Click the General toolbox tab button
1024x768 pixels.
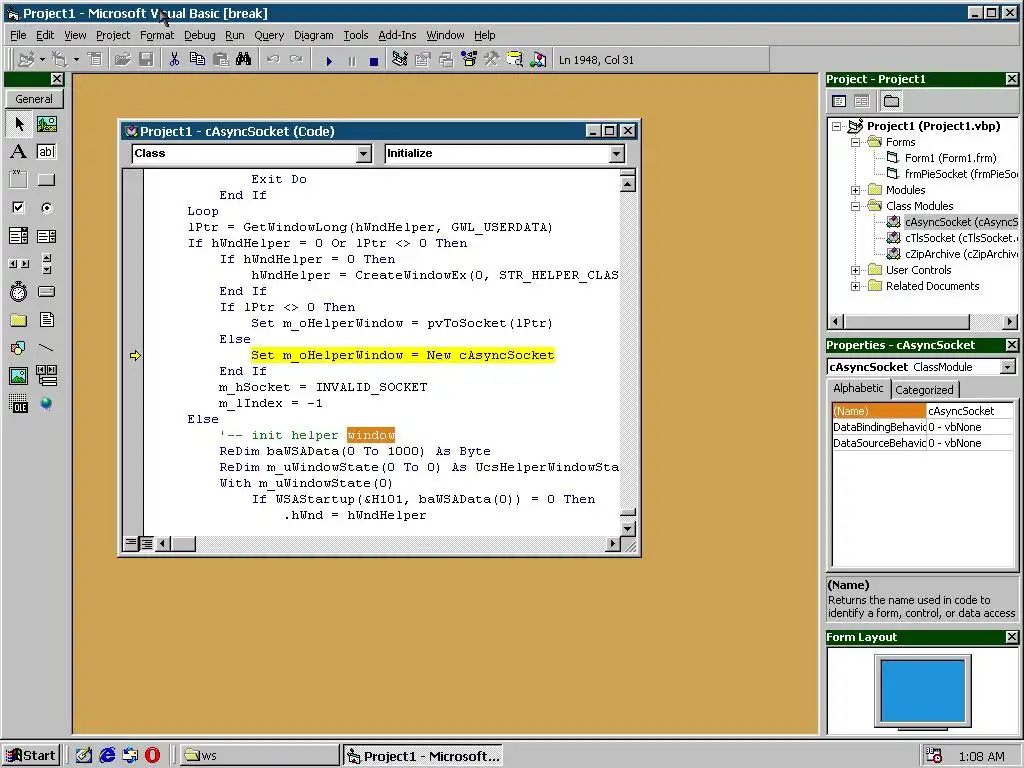(34, 99)
